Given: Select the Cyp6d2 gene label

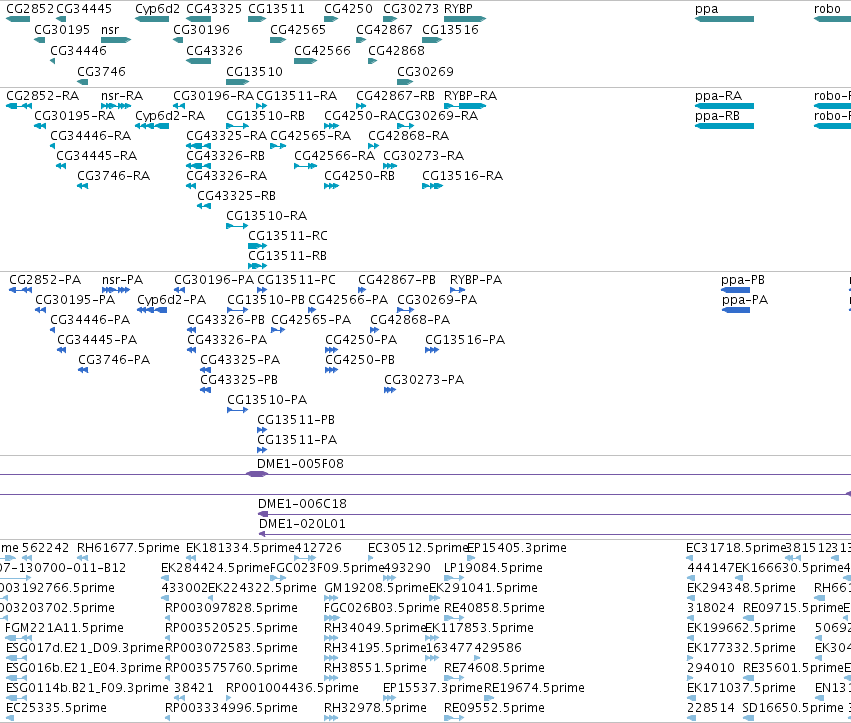Looking at the screenshot, I should point(157,9).
